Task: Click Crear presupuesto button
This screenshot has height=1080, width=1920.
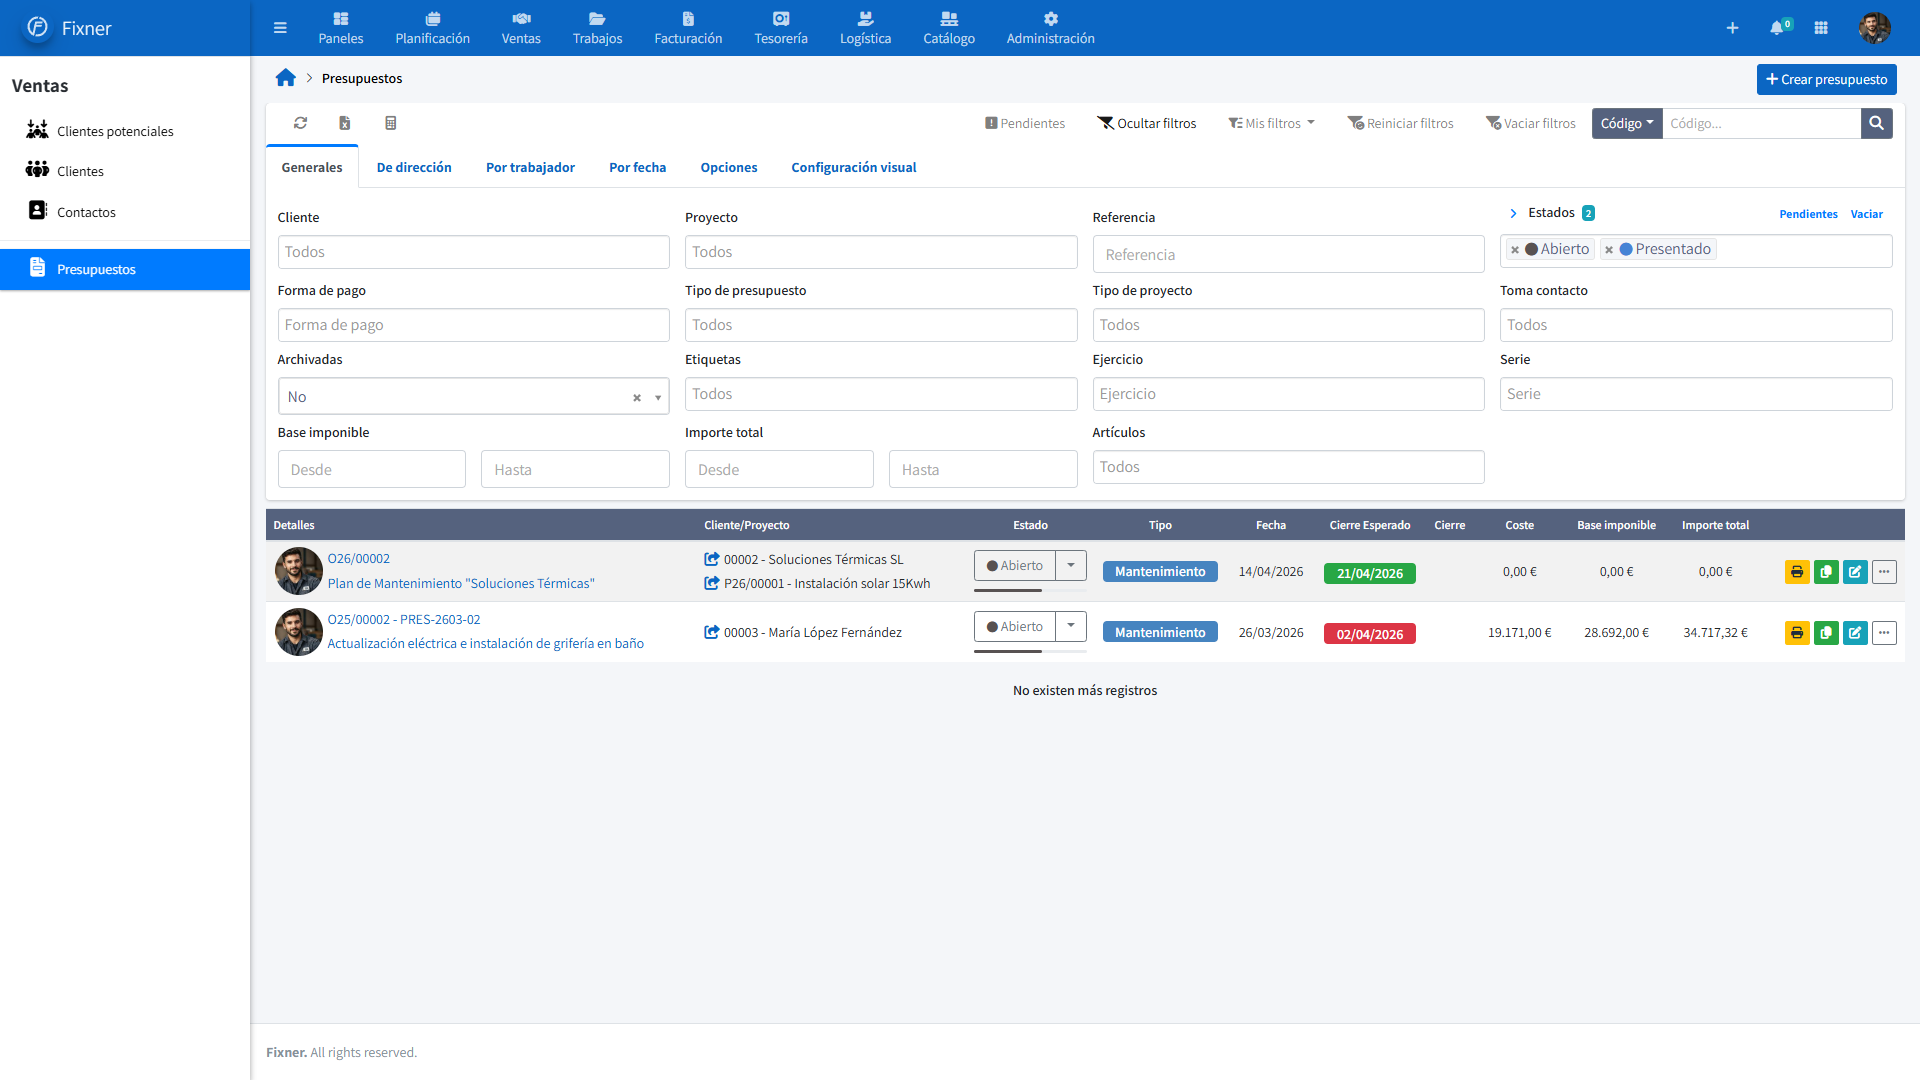Action: point(1826,79)
